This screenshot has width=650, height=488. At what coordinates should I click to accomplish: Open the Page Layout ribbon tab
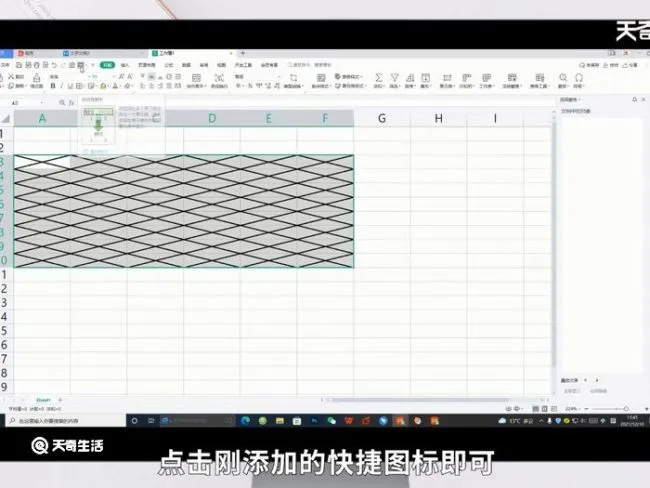point(146,65)
